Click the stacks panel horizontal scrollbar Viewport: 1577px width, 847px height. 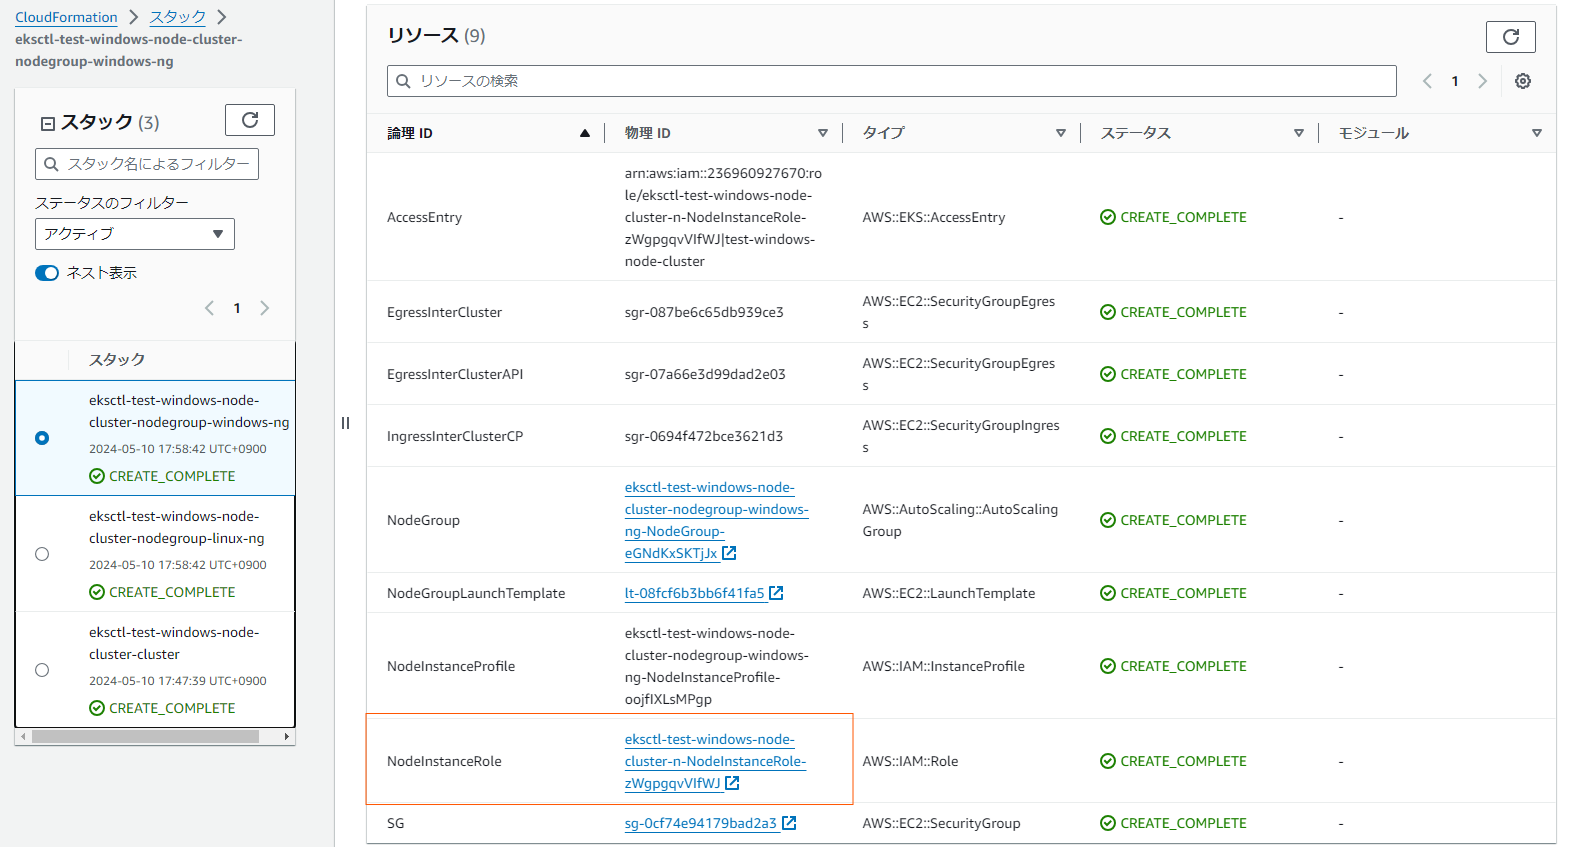click(145, 737)
